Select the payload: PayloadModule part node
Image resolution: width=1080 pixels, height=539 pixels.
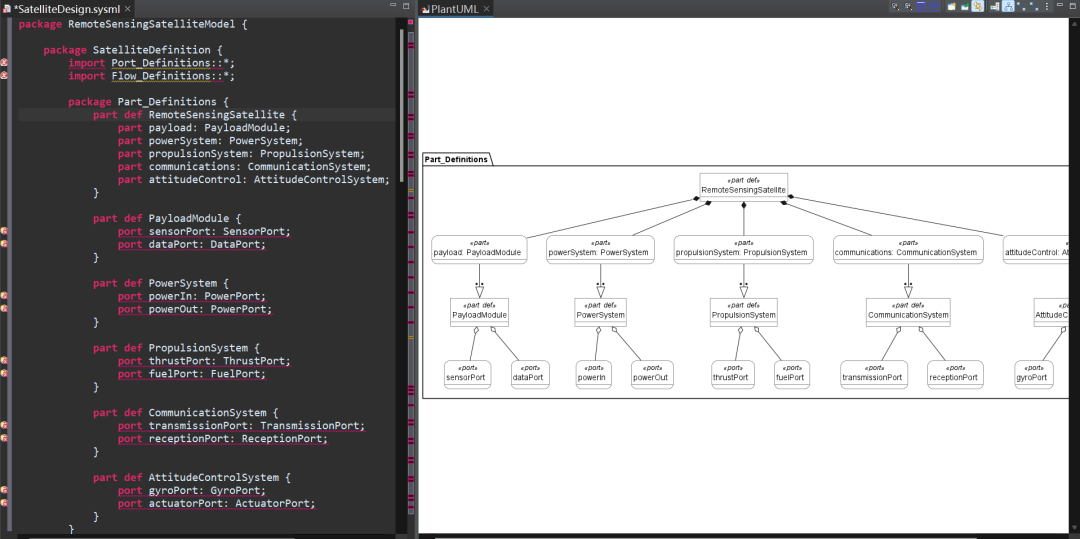(x=479, y=249)
